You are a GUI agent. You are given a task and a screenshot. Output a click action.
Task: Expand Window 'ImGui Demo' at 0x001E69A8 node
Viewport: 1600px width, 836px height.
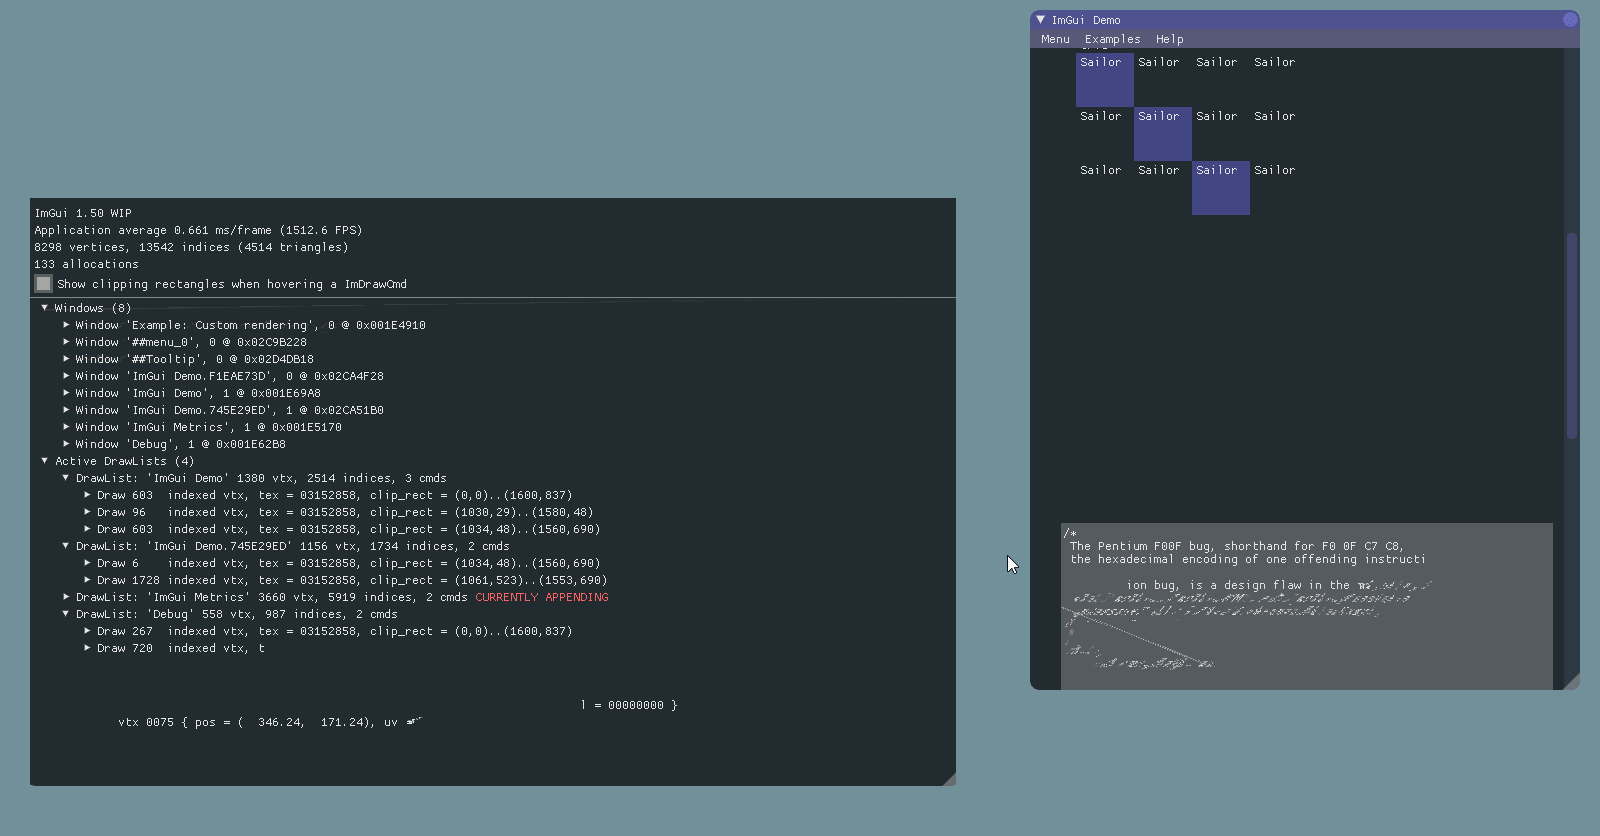coord(66,393)
